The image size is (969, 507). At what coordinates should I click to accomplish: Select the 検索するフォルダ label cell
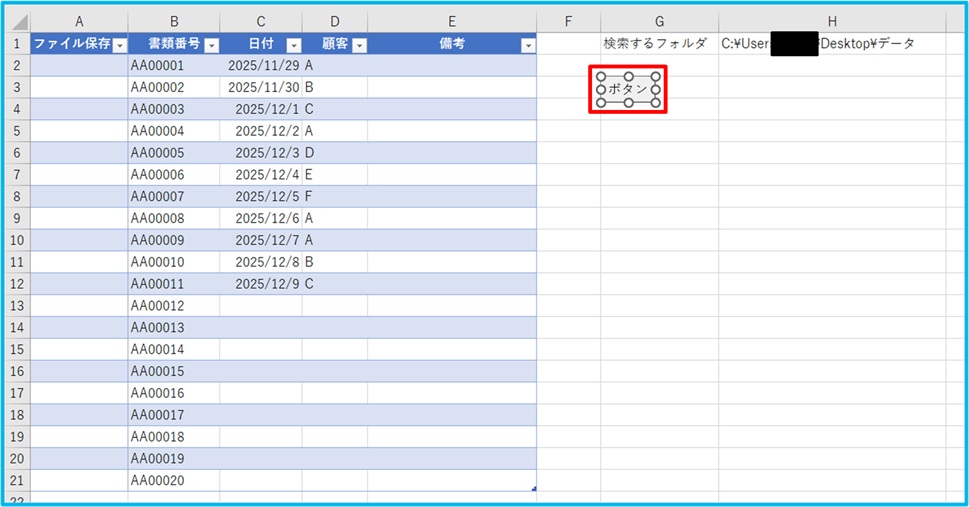tap(659, 44)
